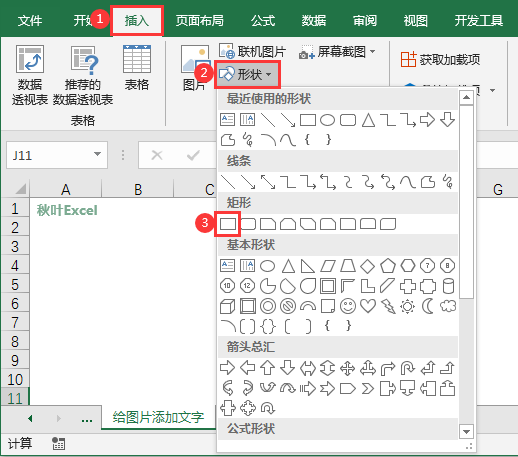This screenshot has width=518, height=457.
Task: Select column B header
Action: click(x=138, y=189)
